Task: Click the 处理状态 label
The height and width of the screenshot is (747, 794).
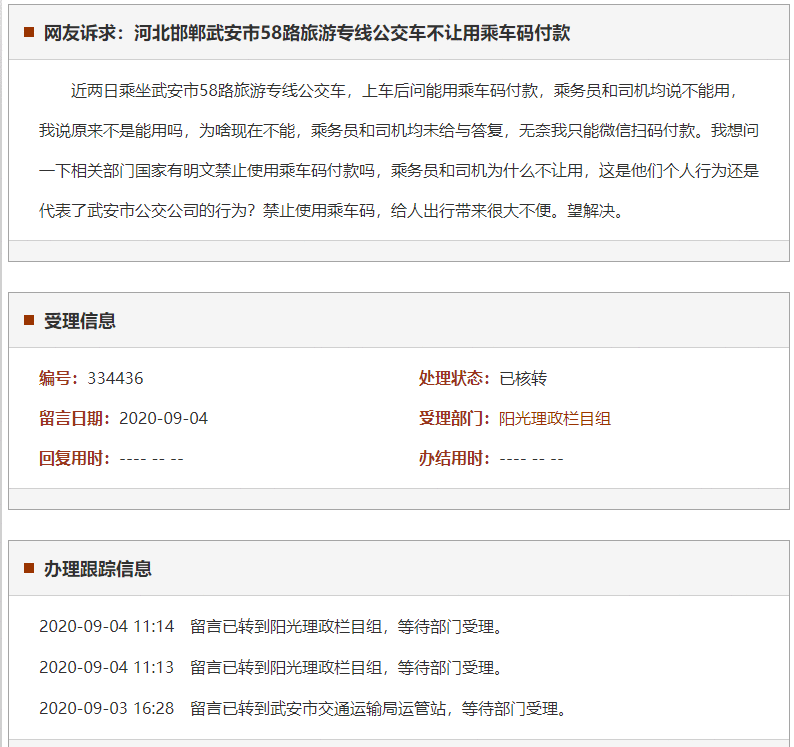Action: pos(454,378)
